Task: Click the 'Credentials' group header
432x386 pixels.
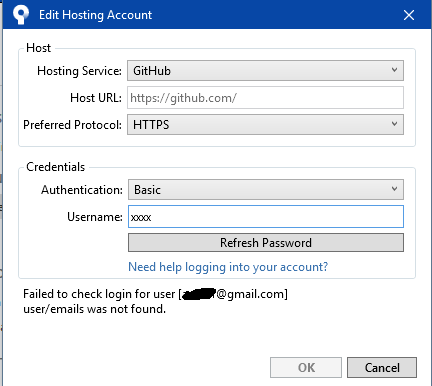Action: (x=55, y=167)
